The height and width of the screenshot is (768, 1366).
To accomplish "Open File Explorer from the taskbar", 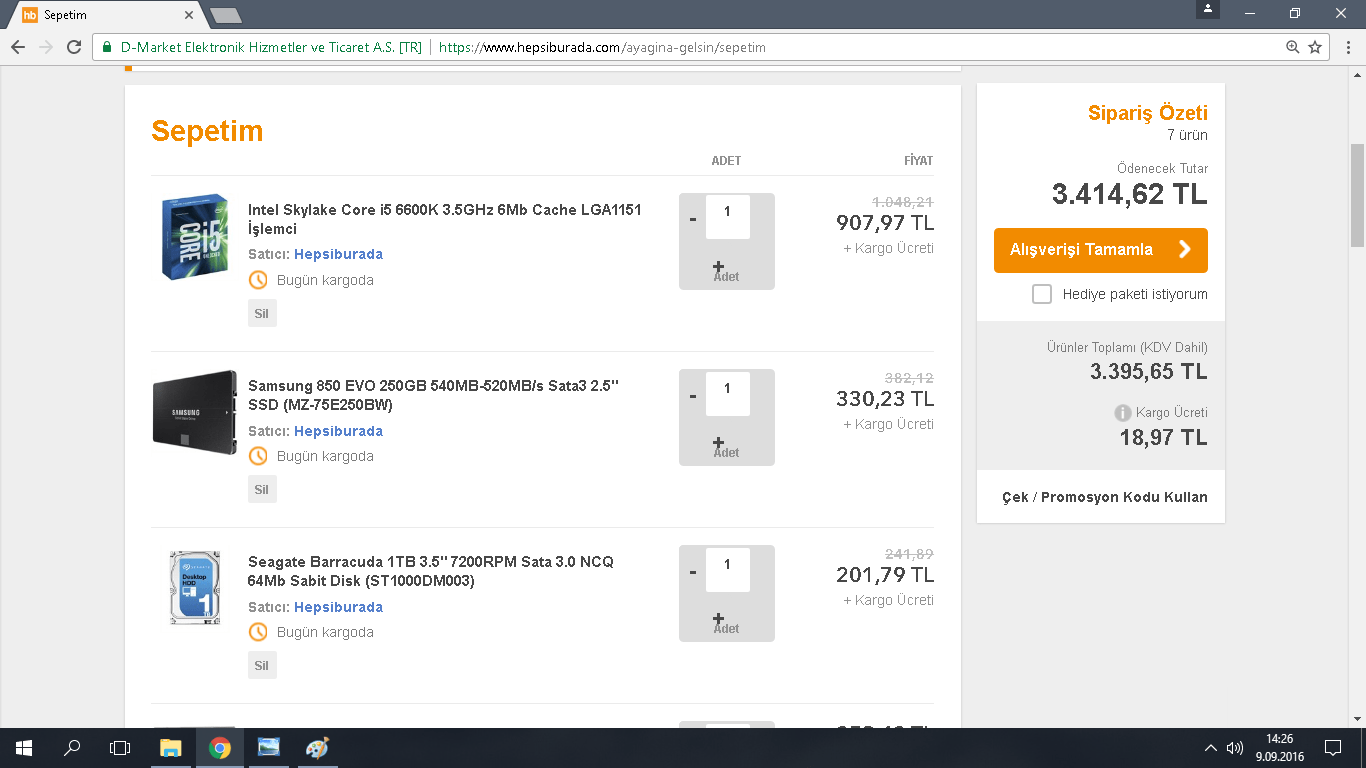I will pos(171,748).
